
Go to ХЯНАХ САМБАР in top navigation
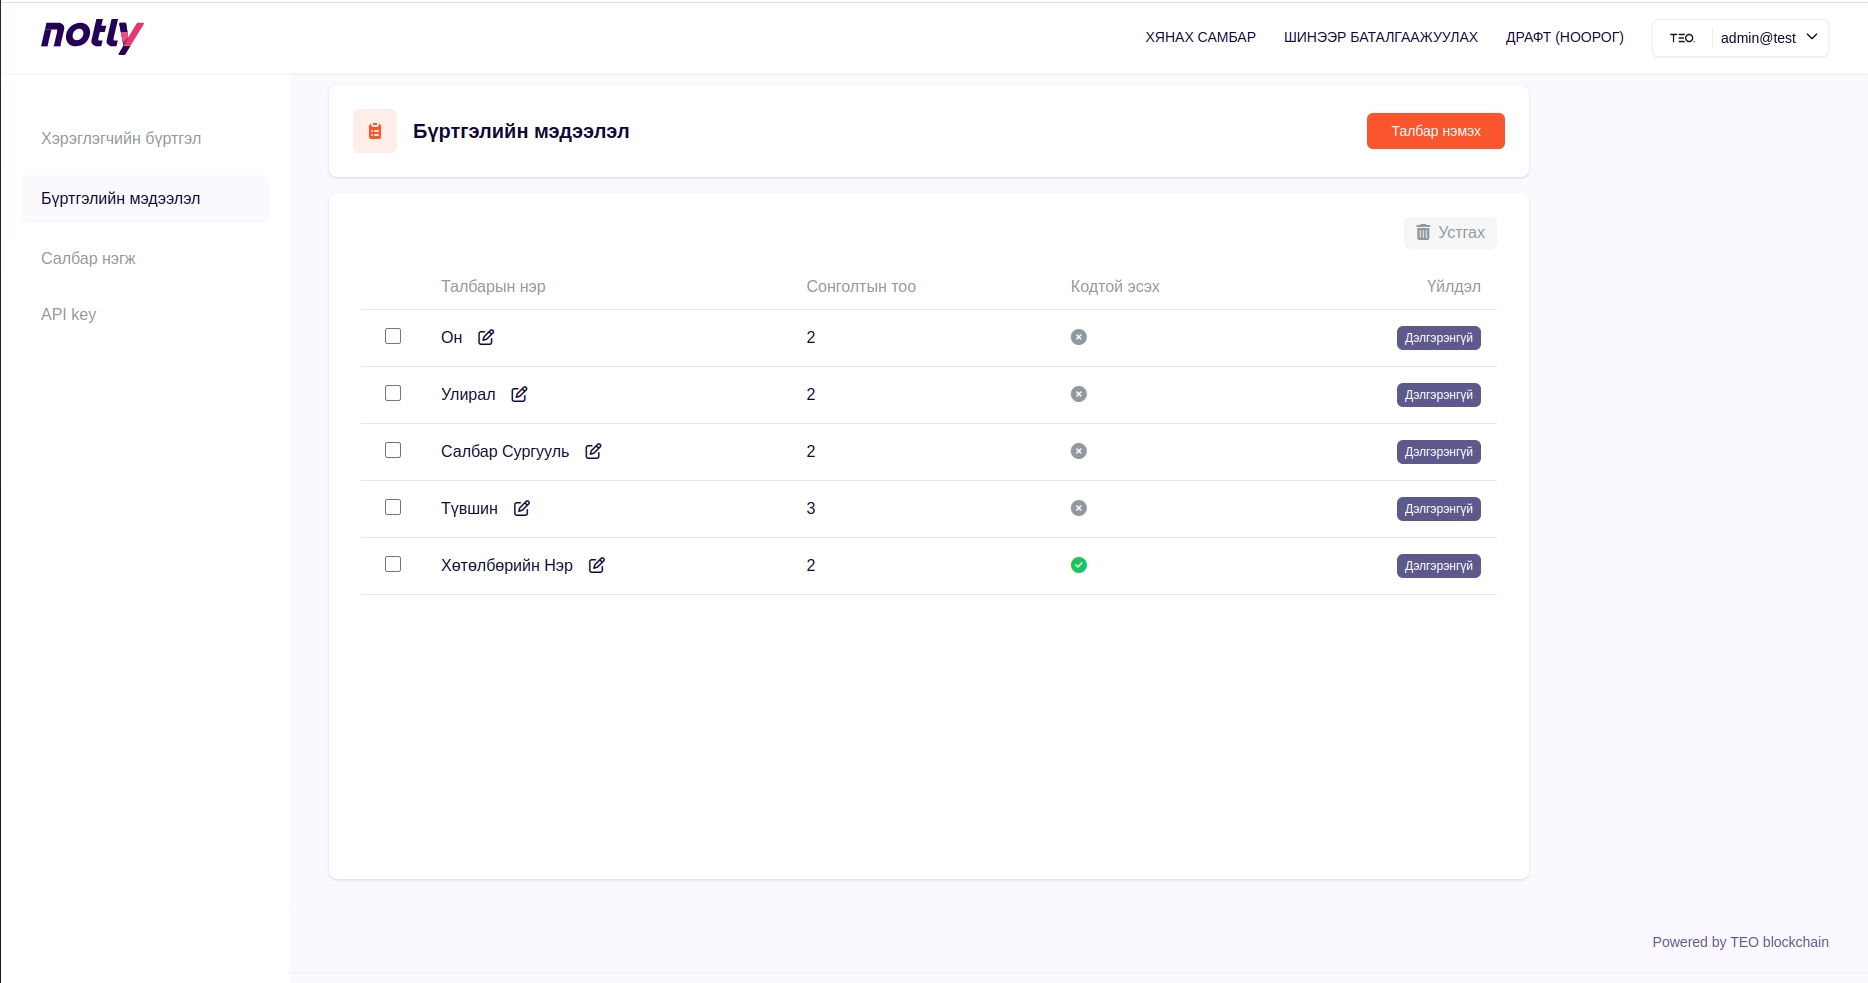click(1200, 37)
